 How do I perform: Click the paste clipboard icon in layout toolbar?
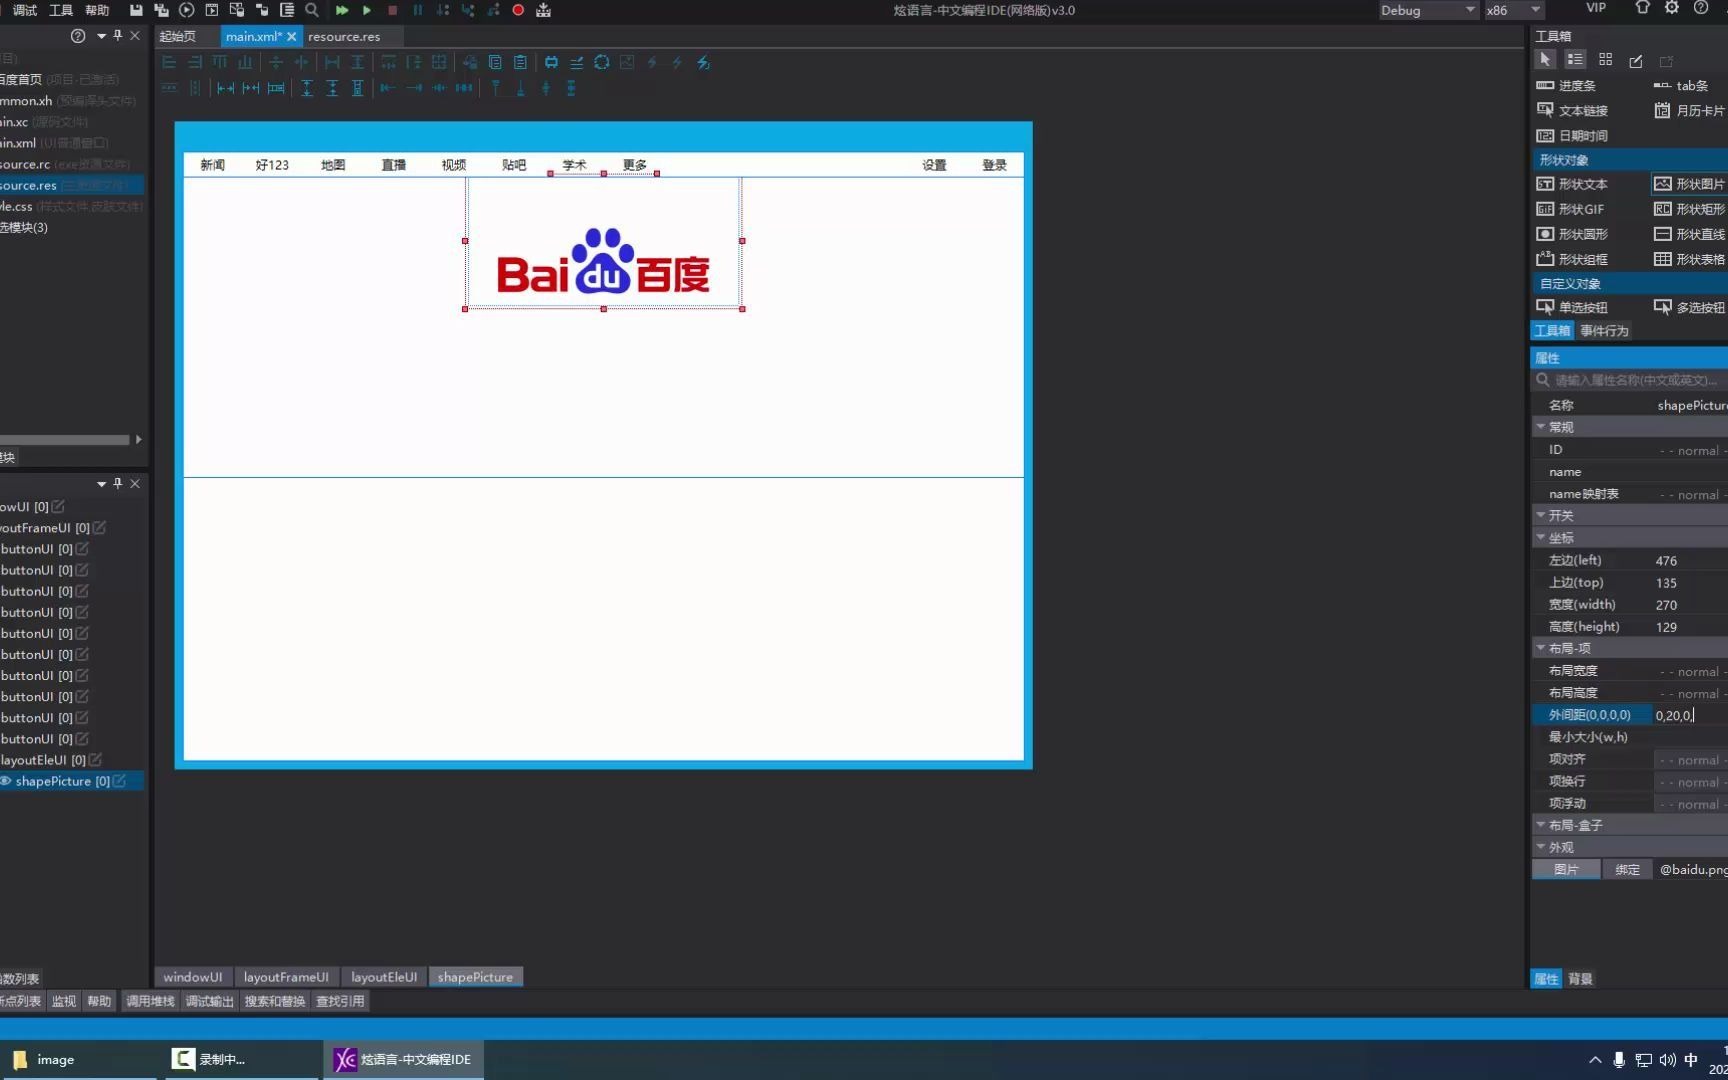click(x=520, y=62)
